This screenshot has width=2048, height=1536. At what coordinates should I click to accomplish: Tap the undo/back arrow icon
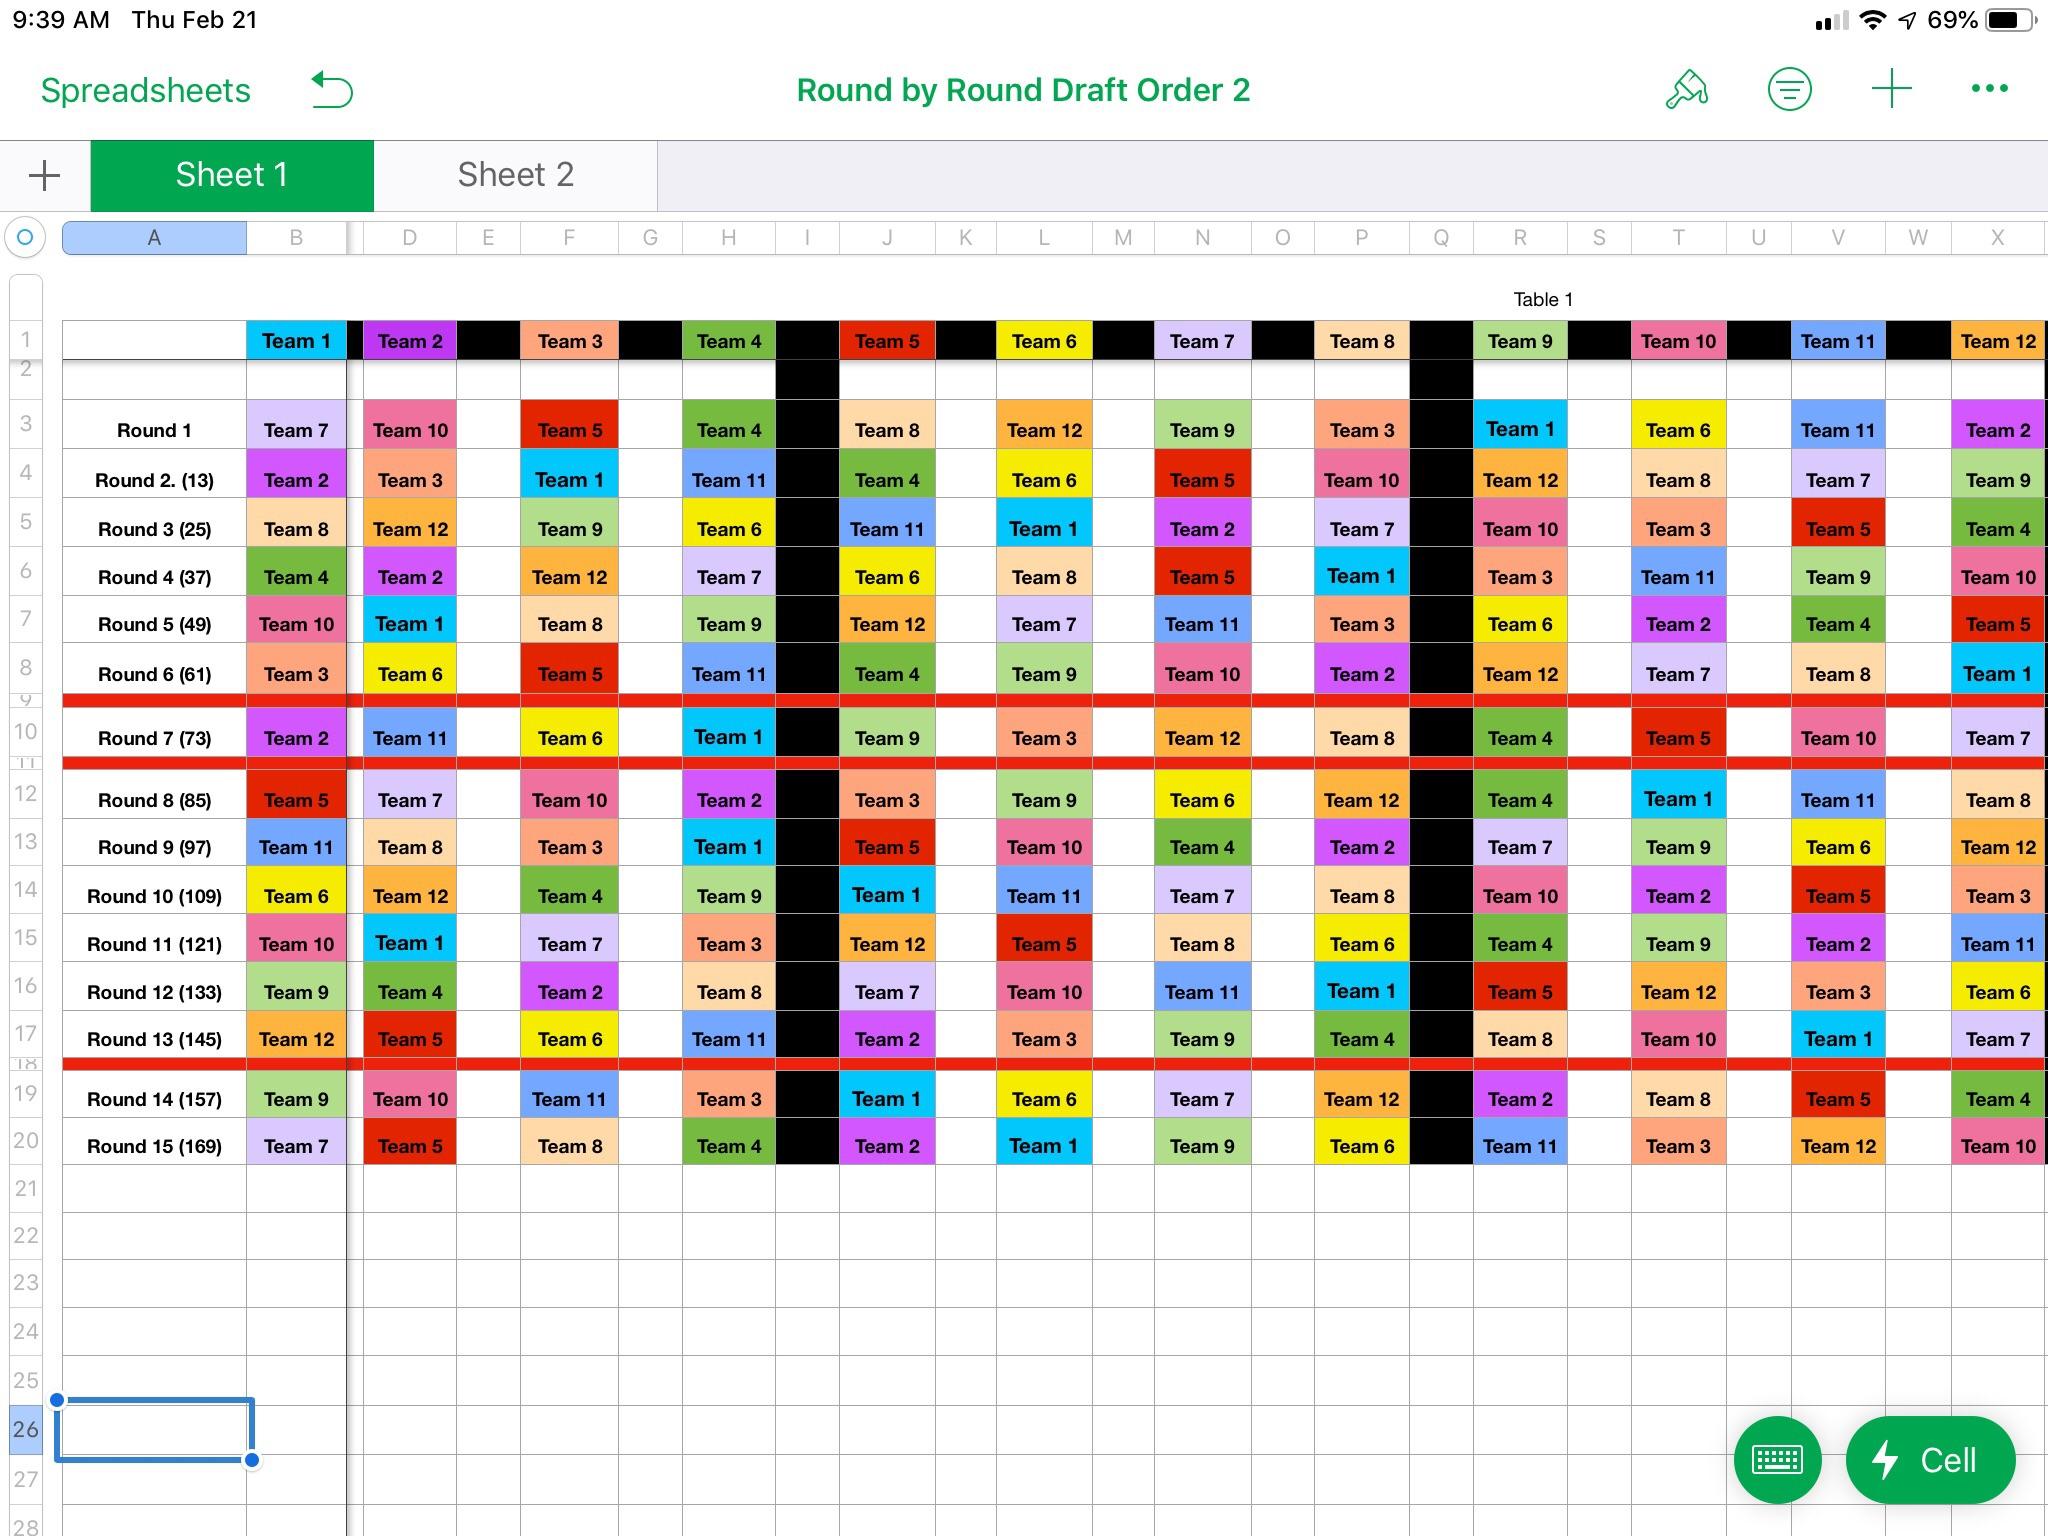332,89
